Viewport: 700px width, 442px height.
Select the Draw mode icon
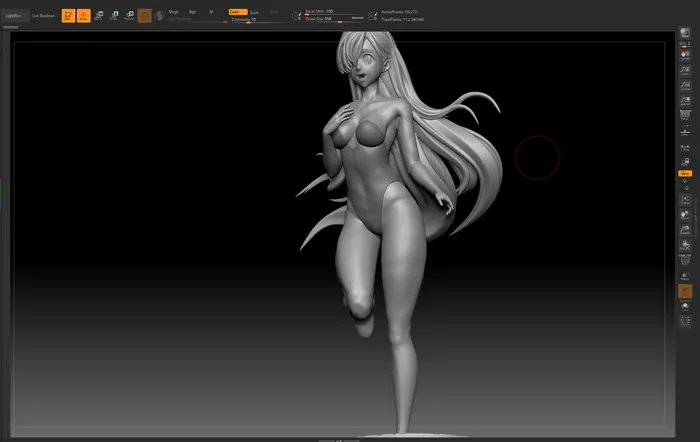click(83, 16)
